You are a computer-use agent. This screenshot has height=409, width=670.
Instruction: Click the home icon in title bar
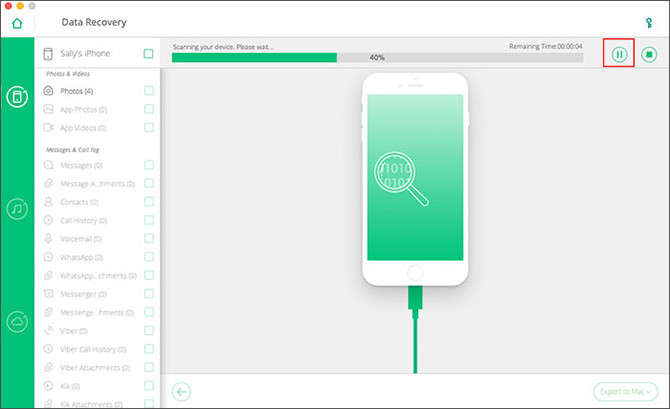click(x=17, y=22)
